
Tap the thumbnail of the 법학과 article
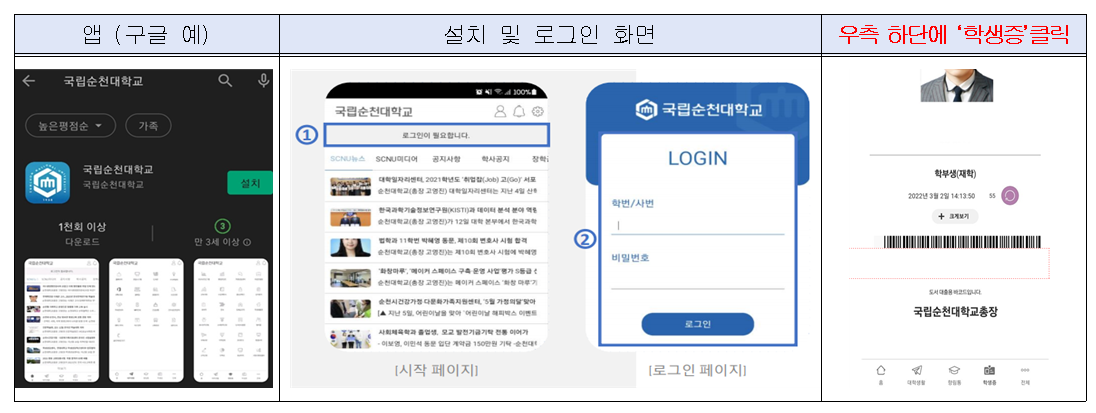(350, 247)
